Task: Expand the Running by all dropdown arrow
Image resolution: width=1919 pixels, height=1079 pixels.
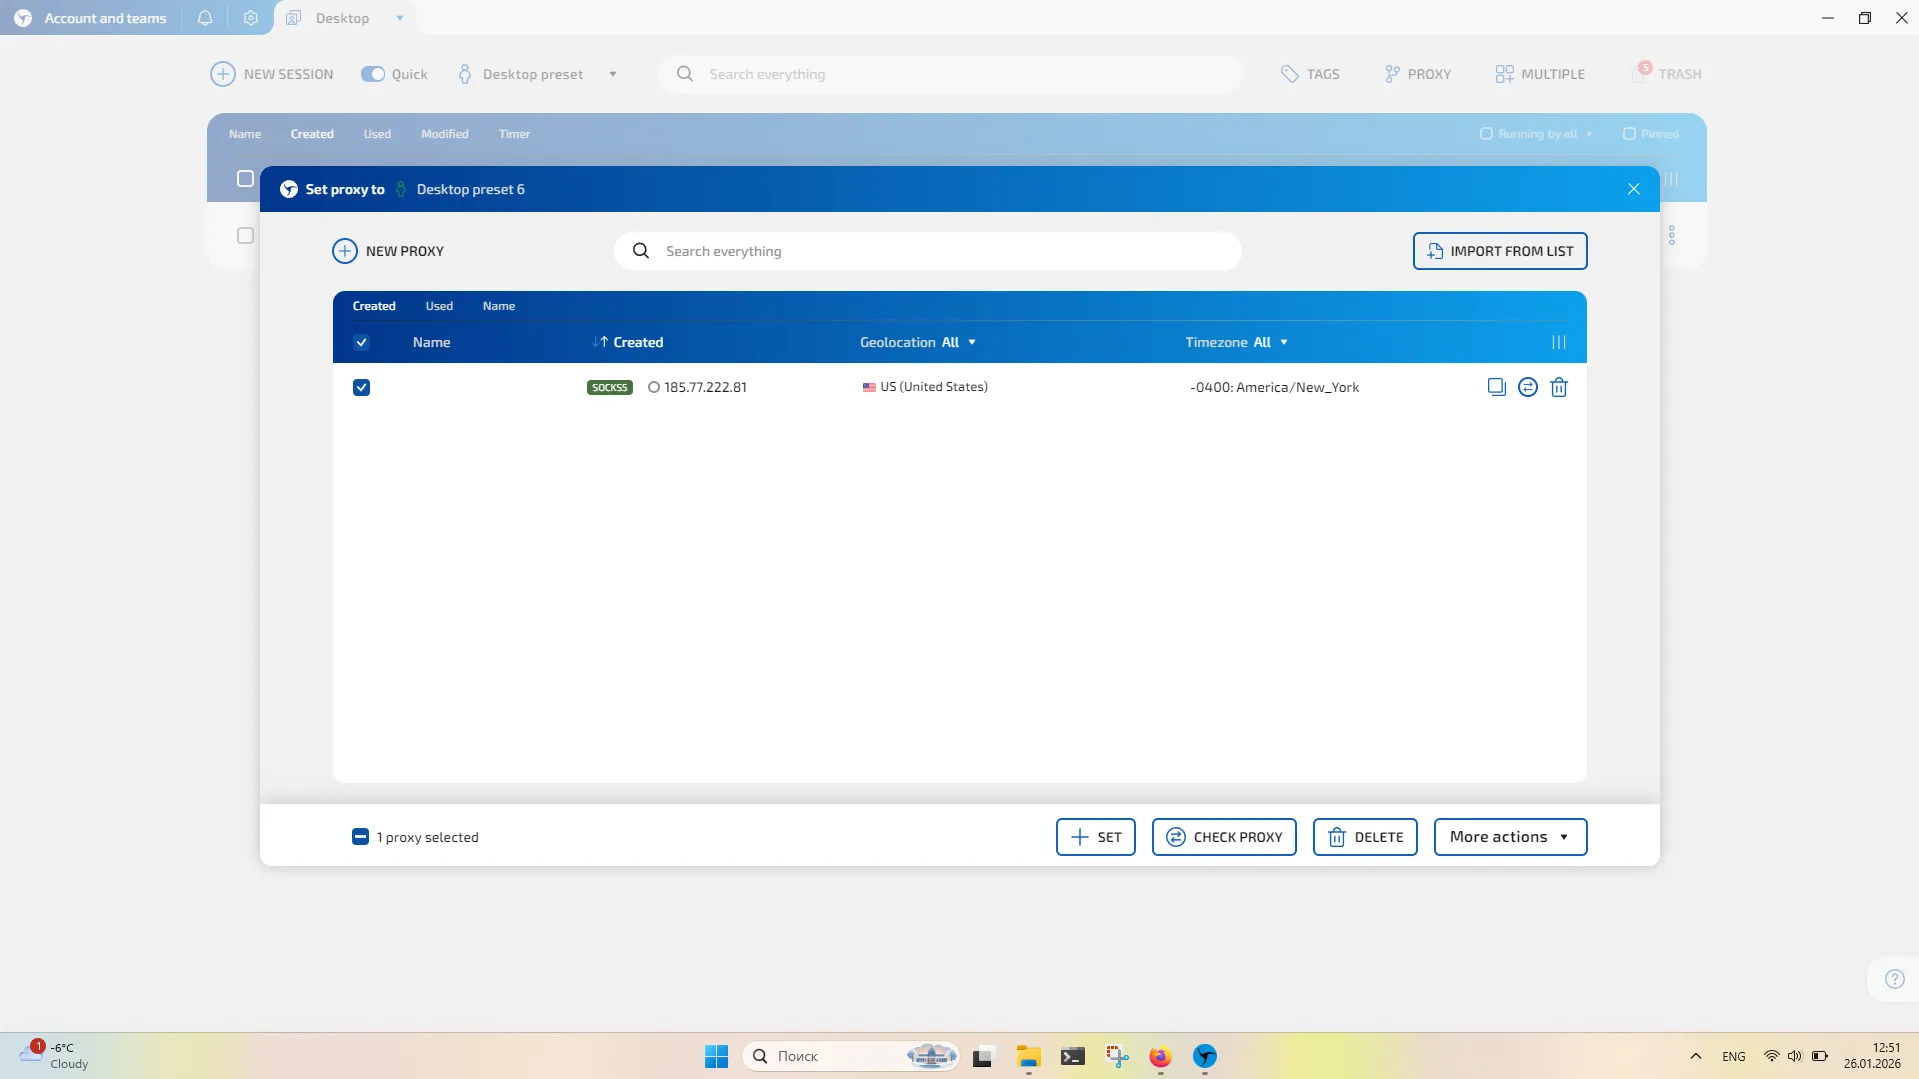Action: pyautogui.click(x=1589, y=133)
